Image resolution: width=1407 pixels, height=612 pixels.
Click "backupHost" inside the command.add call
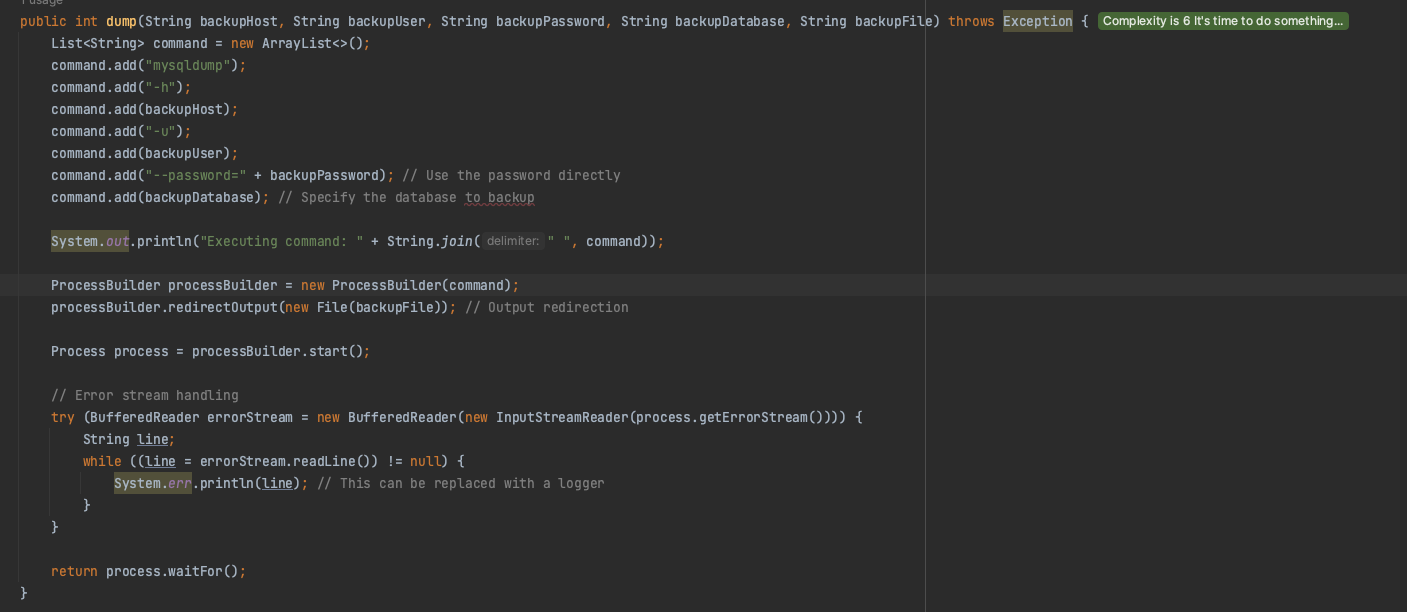(x=184, y=109)
